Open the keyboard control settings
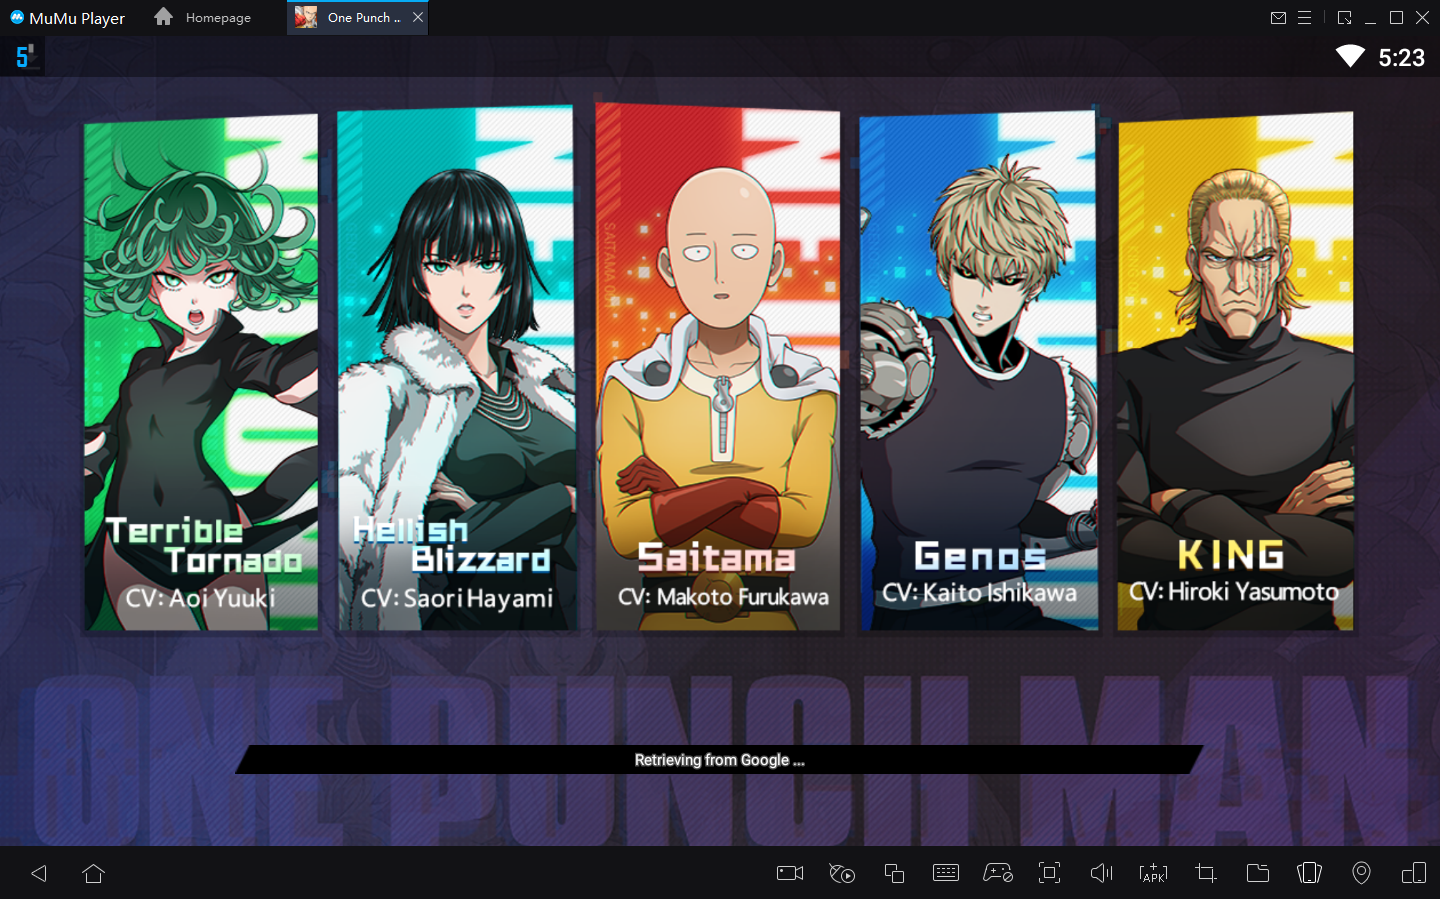 945,873
